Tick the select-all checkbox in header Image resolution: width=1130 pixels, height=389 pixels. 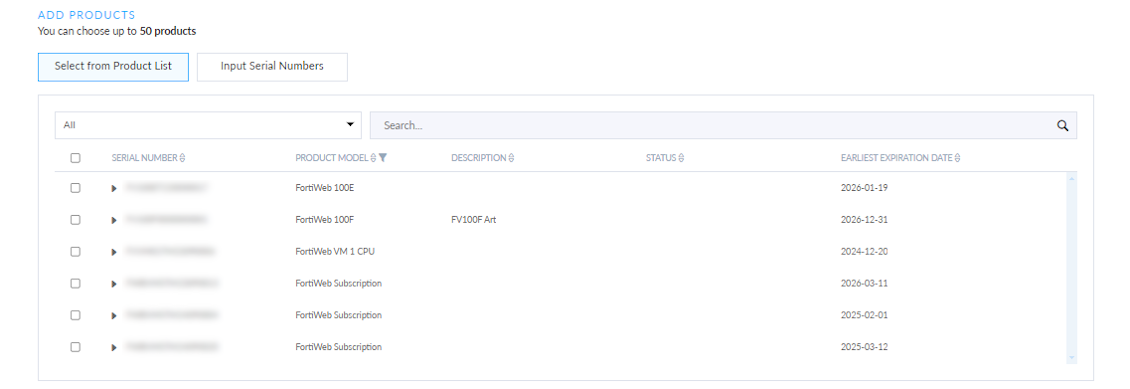76,158
